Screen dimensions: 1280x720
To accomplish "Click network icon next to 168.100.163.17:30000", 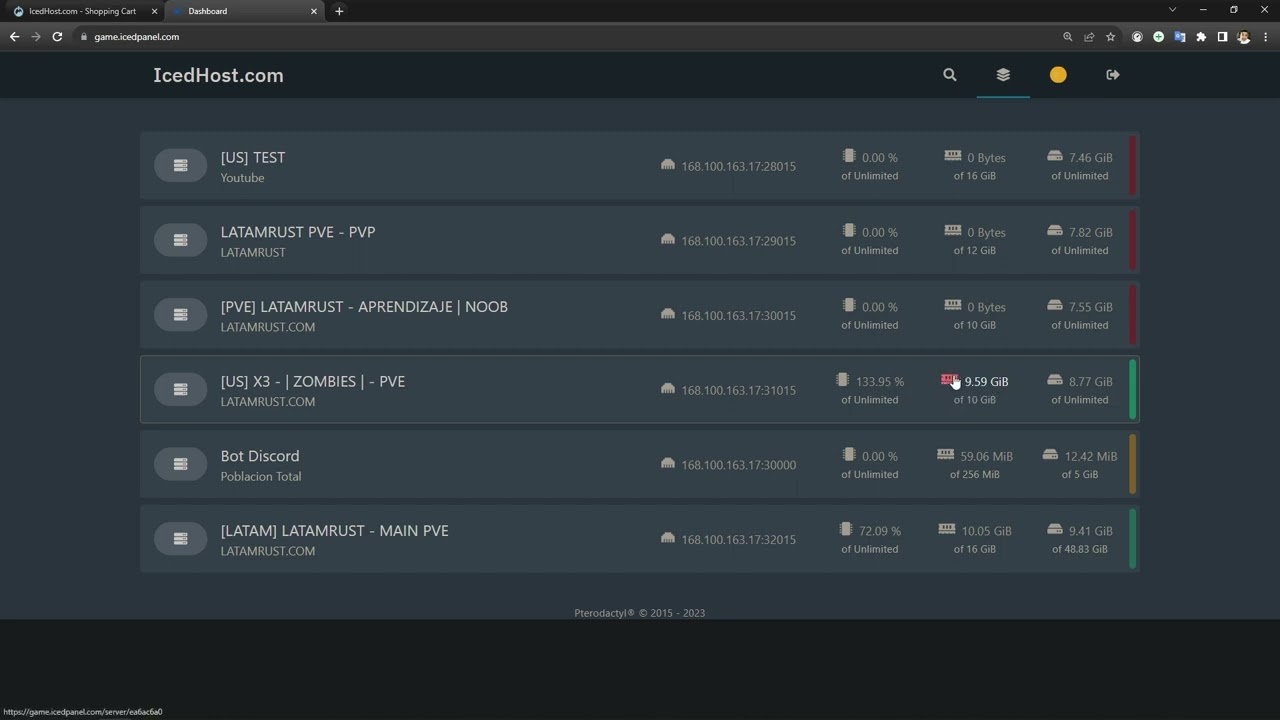I will point(668,463).
